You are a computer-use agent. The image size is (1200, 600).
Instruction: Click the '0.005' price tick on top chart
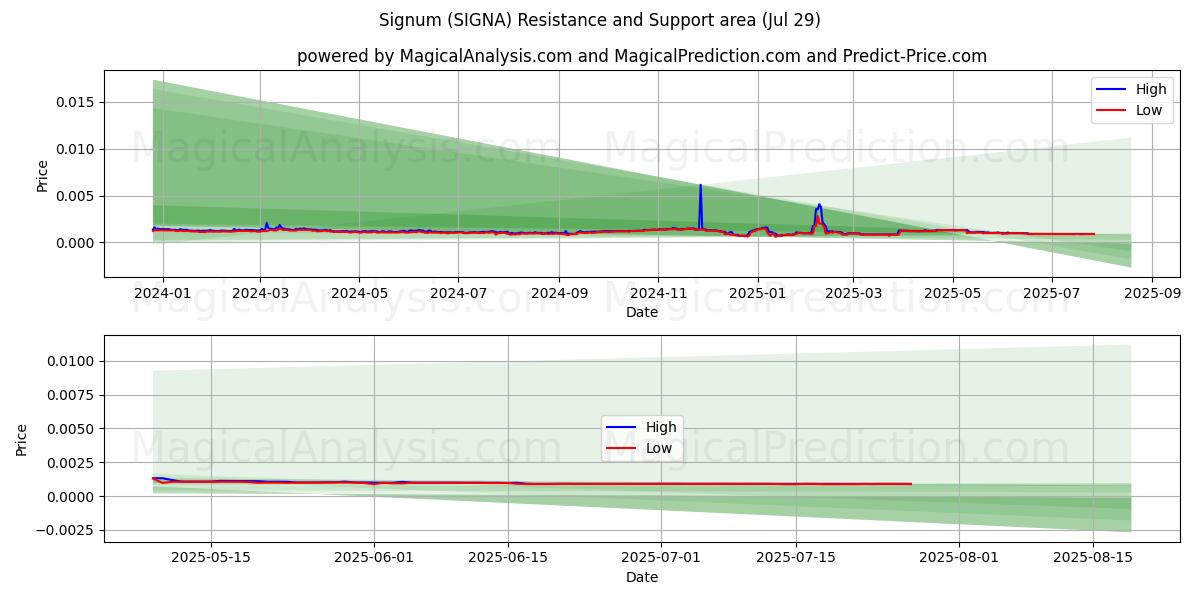point(77,196)
